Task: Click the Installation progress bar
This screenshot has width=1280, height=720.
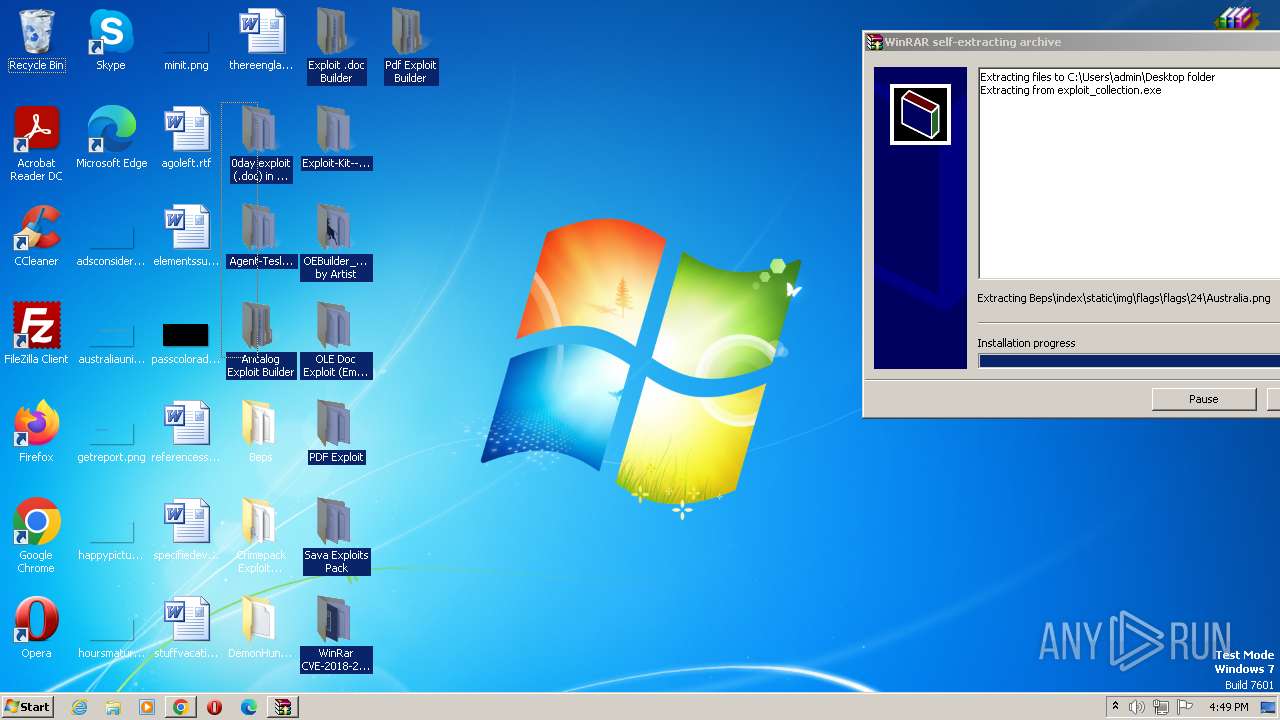Action: click(1129, 361)
